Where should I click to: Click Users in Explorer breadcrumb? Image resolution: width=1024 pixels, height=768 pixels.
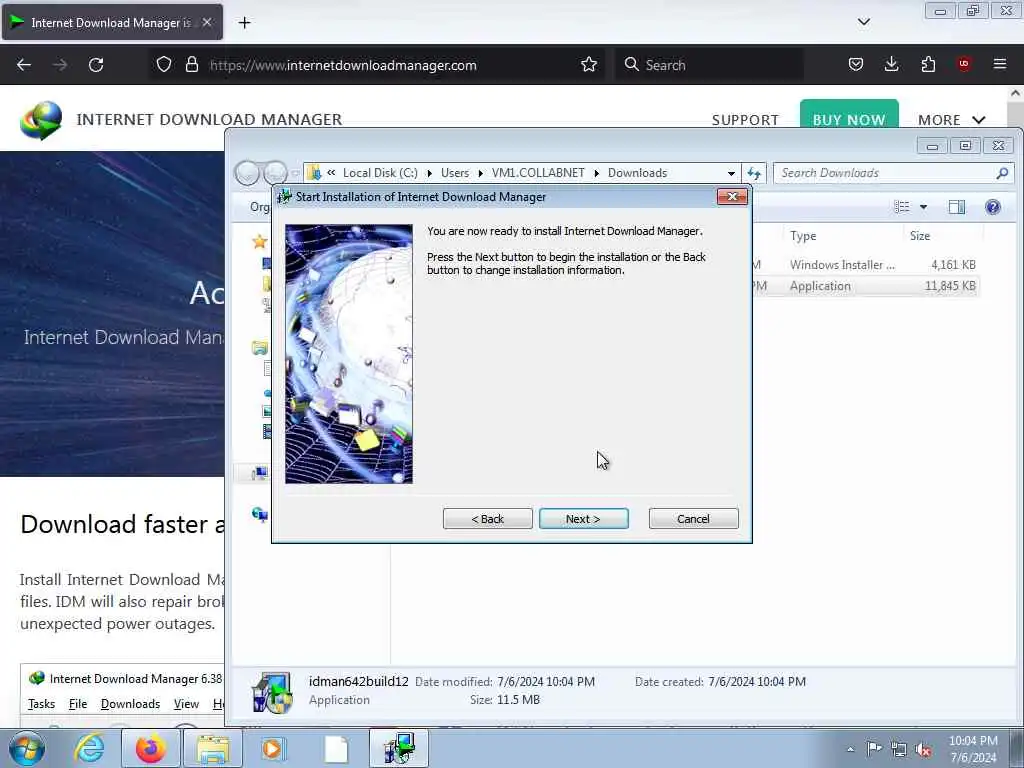click(x=455, y=173)
